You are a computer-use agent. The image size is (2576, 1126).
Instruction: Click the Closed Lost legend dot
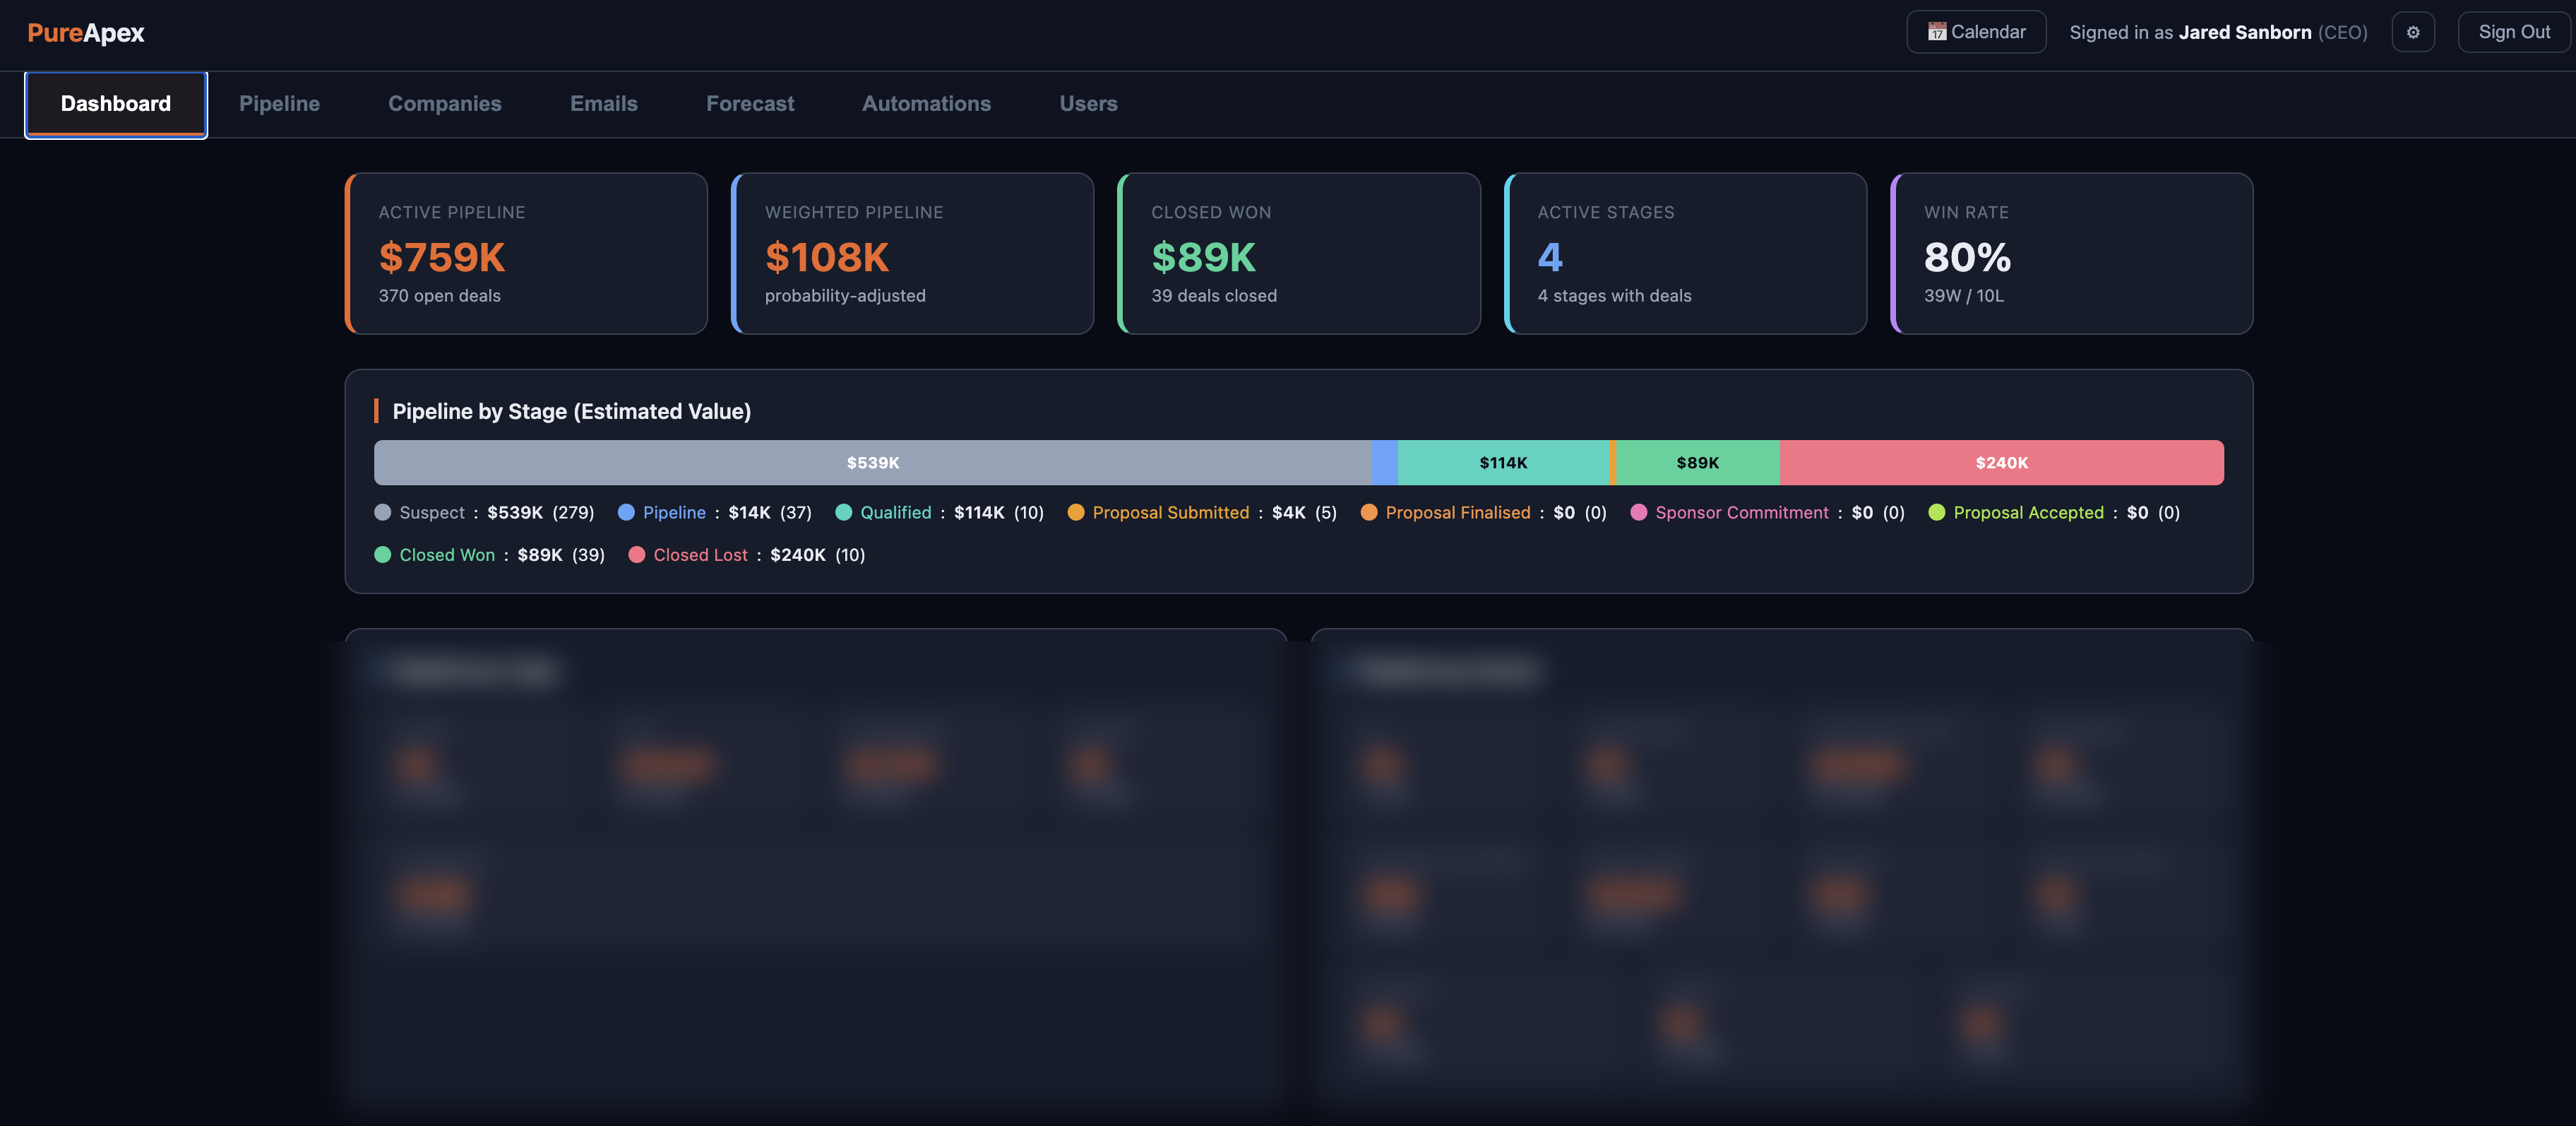636,555
